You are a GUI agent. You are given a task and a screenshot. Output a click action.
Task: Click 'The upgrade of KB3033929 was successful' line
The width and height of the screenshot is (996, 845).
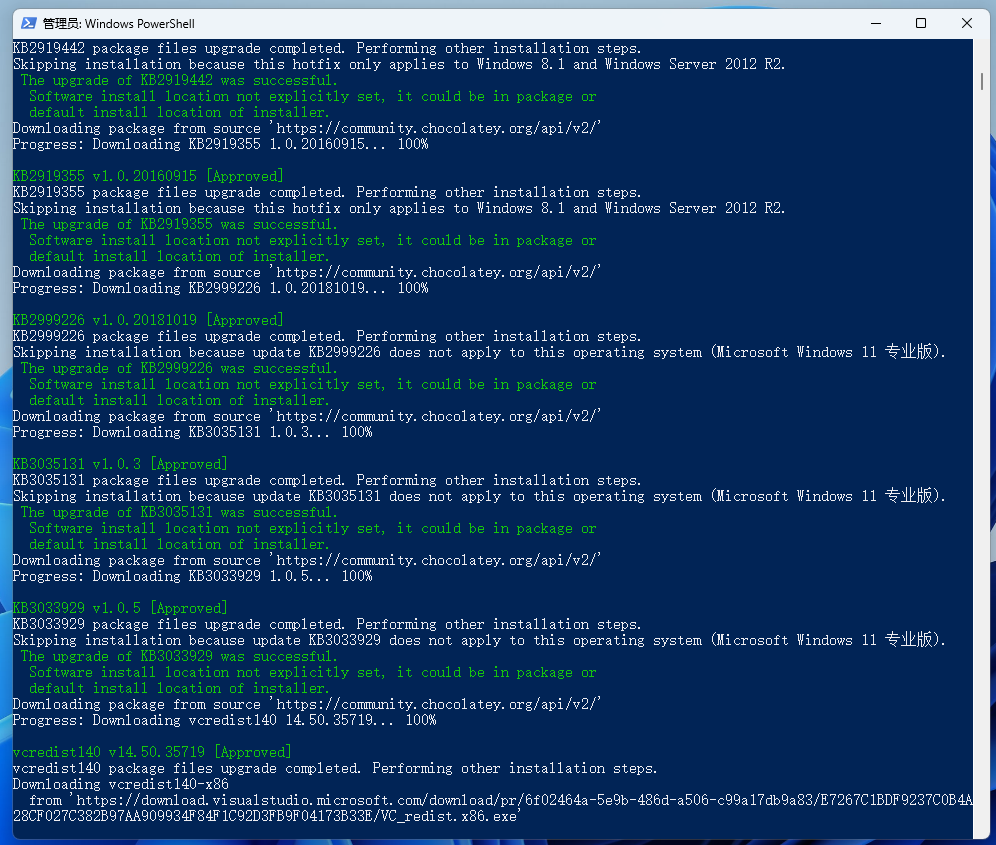pos(179,656)
